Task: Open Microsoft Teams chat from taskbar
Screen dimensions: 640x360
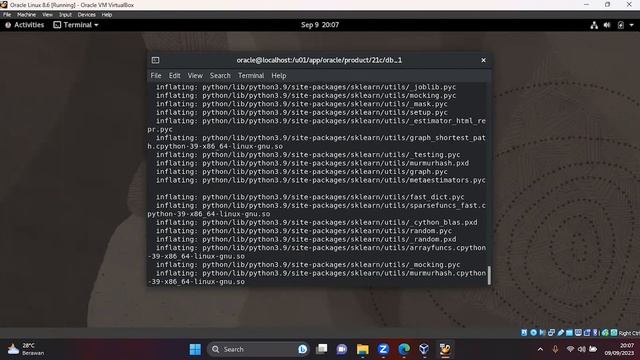Action: [342, 349]
